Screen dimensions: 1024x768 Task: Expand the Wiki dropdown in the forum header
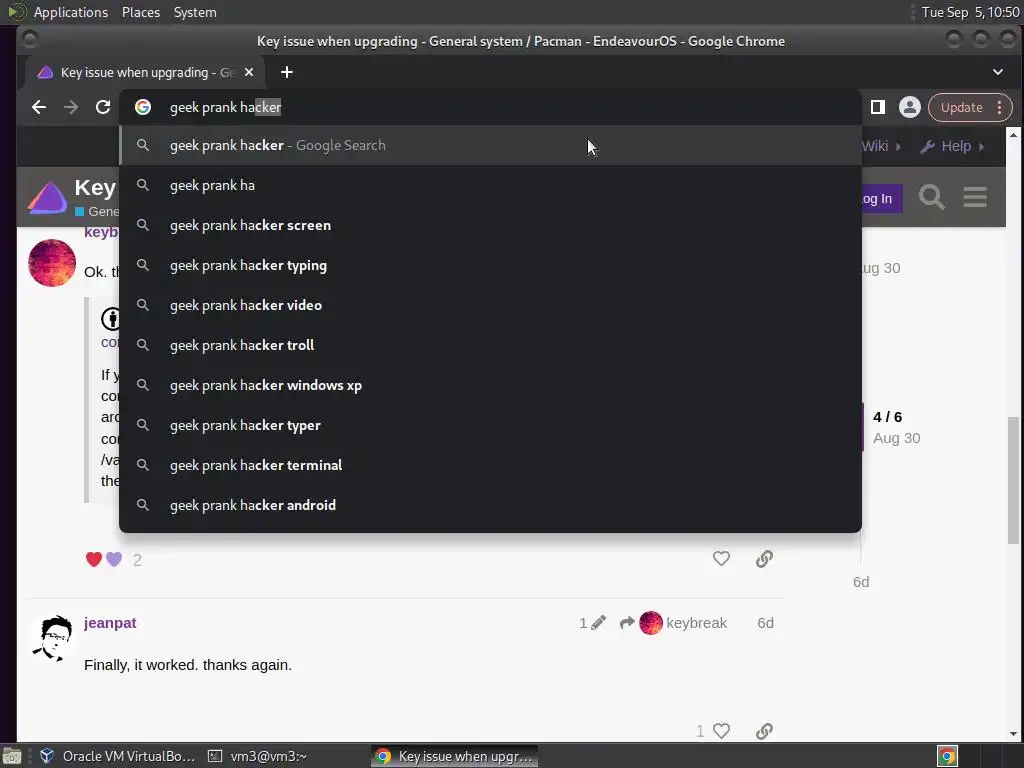tap(880, 146)
